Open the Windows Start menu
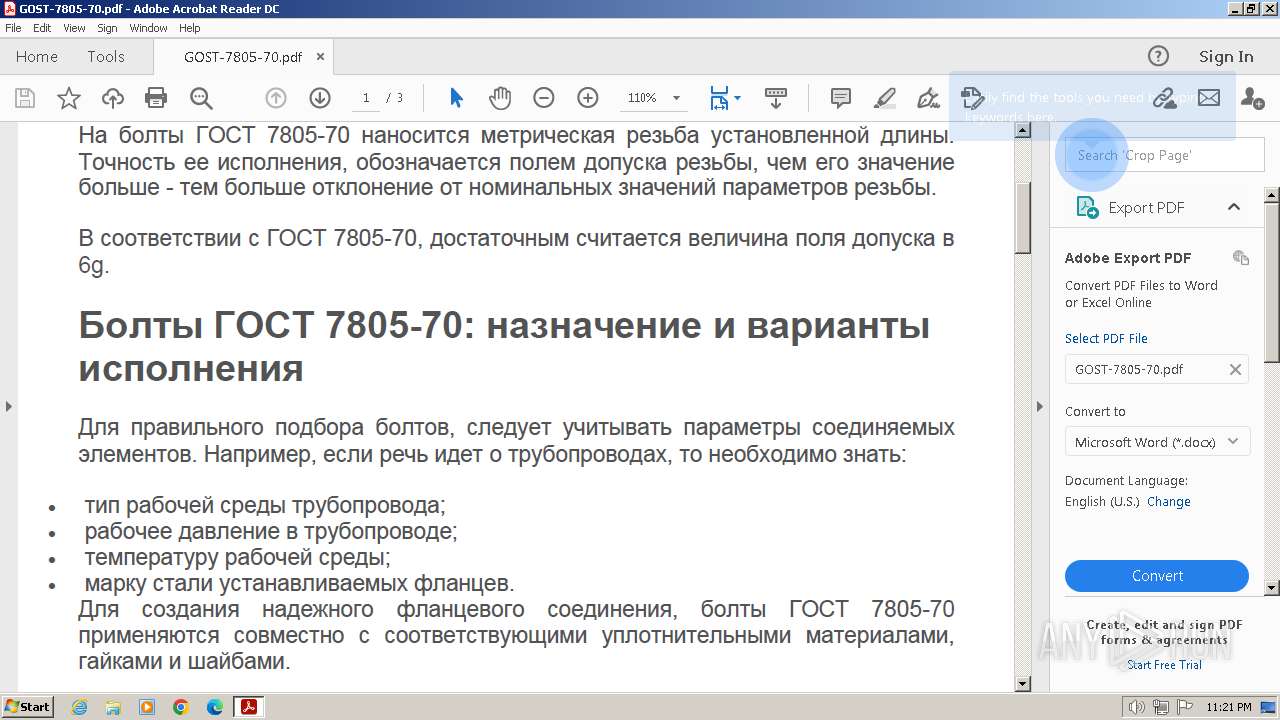 27,707
